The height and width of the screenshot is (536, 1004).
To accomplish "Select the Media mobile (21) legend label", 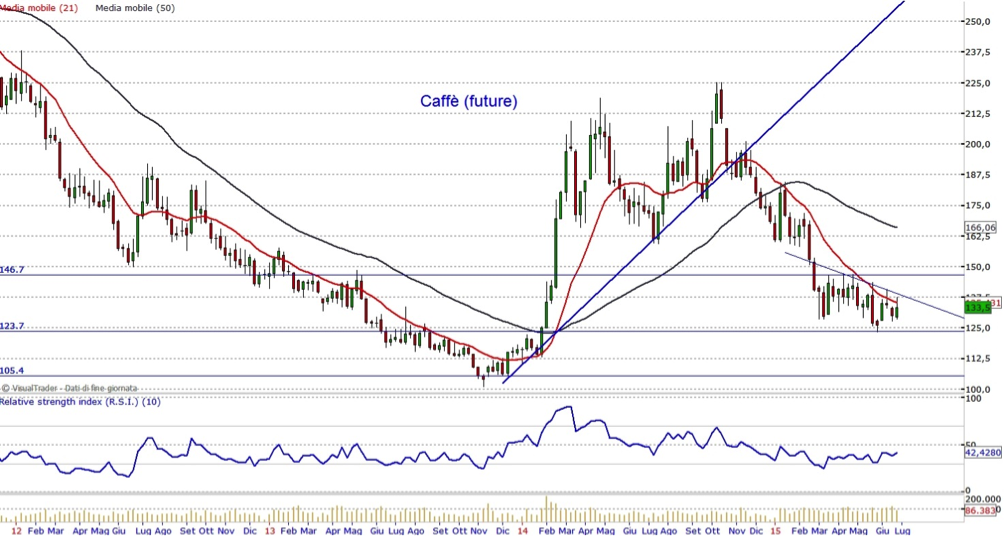I will pos(40,8).
